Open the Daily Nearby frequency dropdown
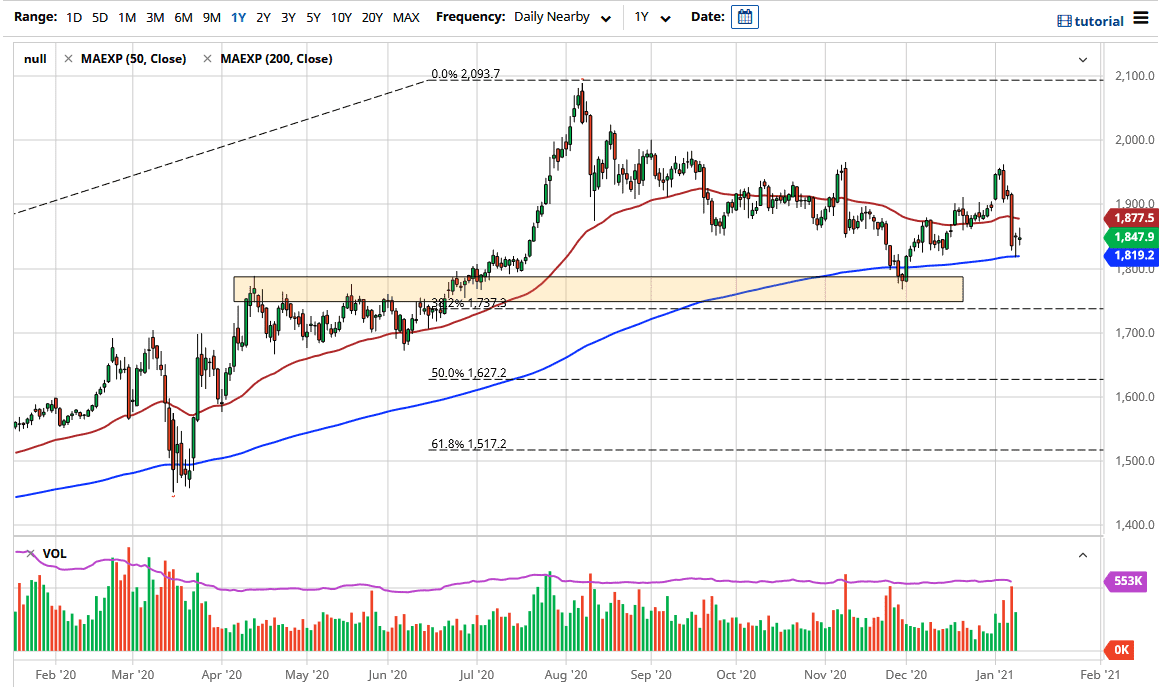Image resolution: width=1162 pixels, height=694 pixels. 561,17
